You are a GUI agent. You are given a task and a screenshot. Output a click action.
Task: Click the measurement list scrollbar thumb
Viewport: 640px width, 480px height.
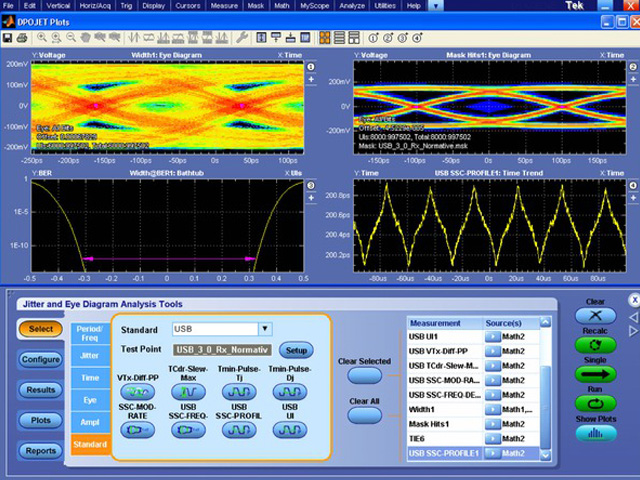tap(546, 407)
